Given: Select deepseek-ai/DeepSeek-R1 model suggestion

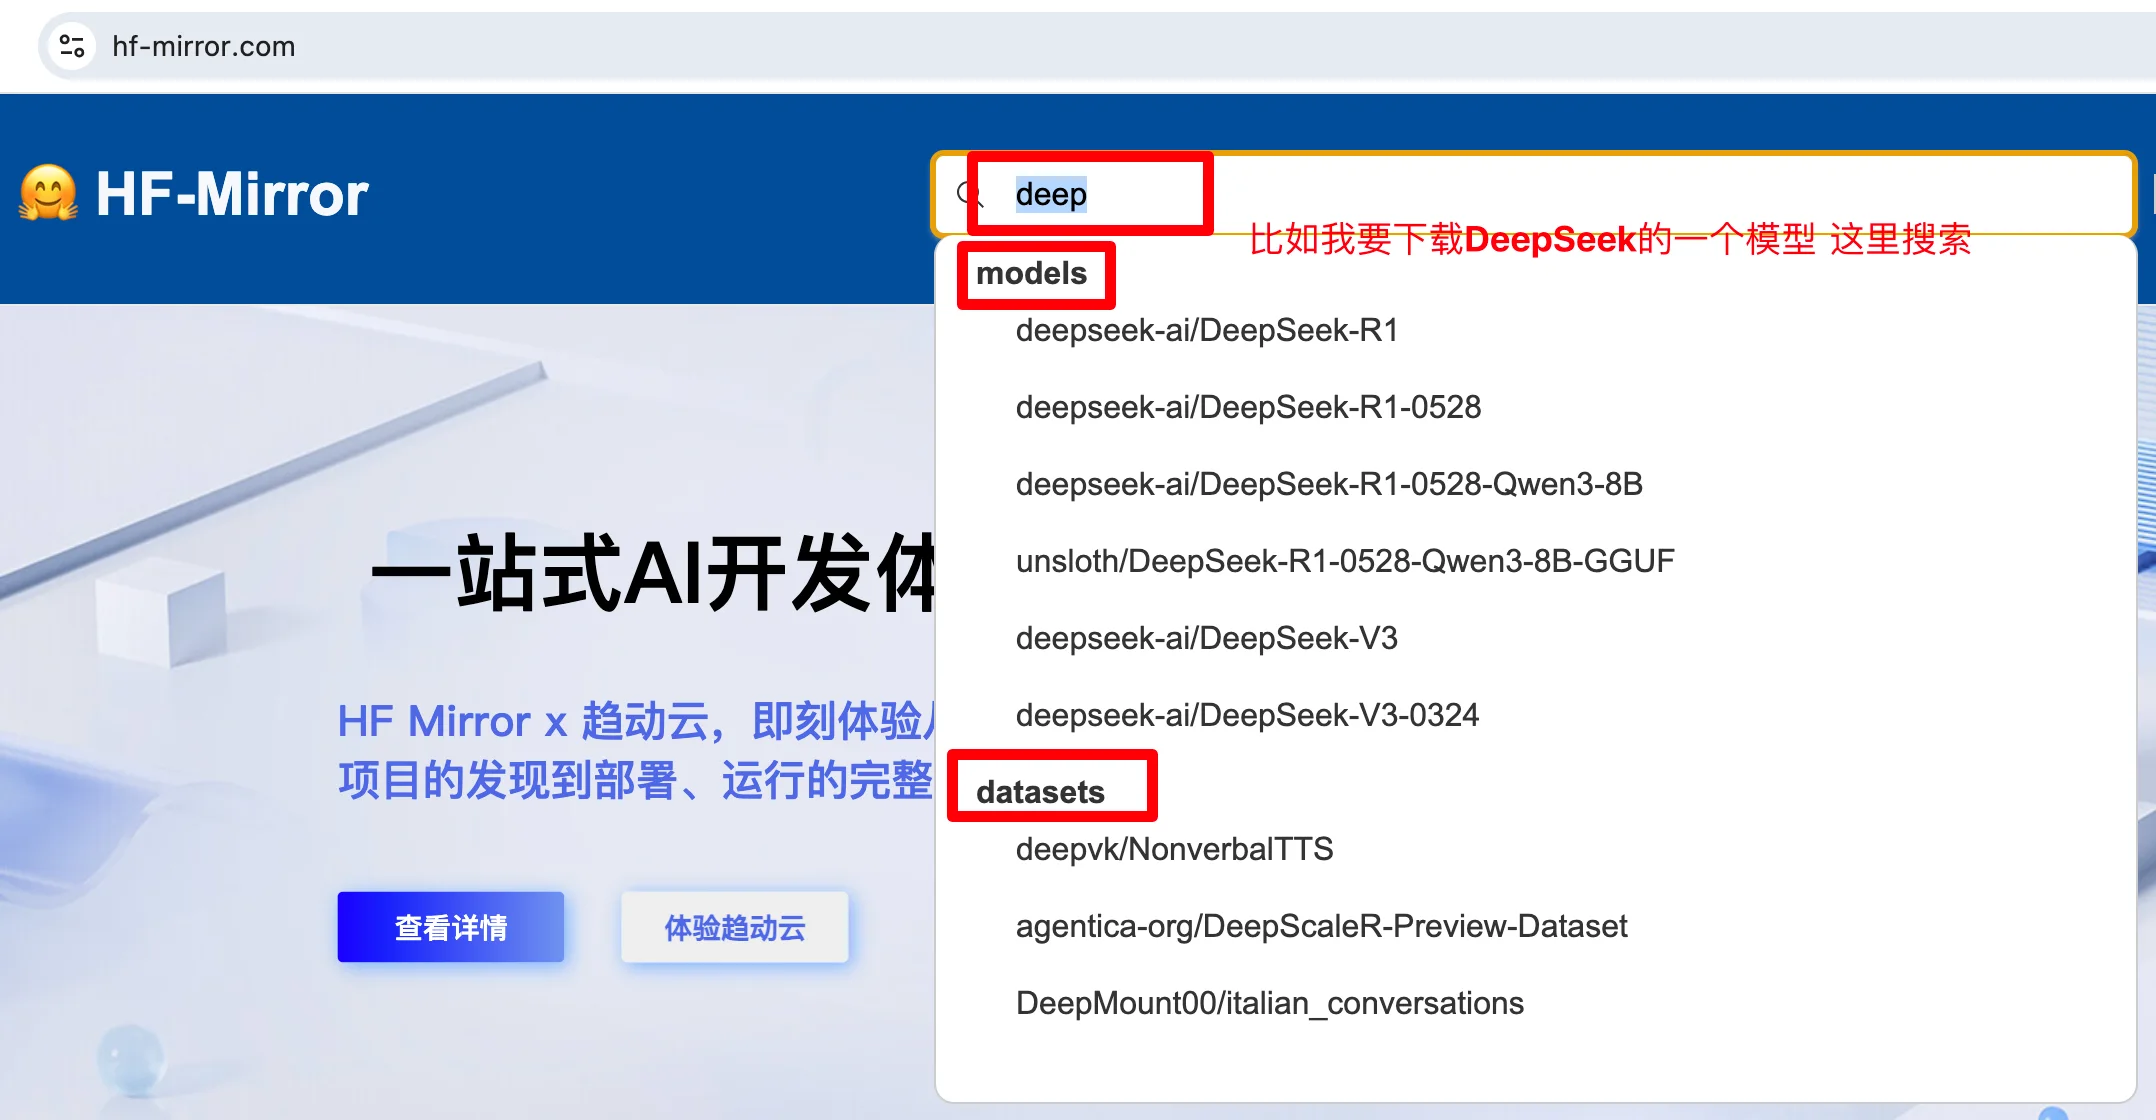Looking at the screenshot, I should 1207,330.
